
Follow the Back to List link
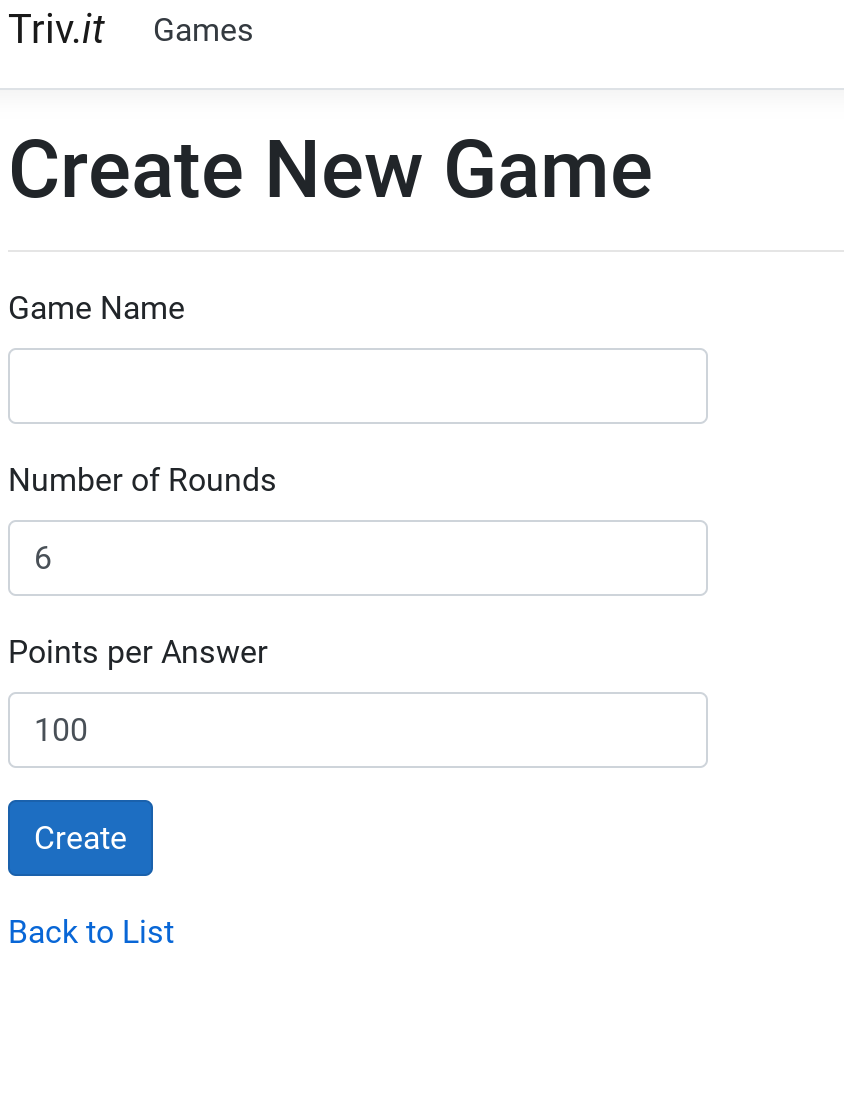click(x=91, y=932)
